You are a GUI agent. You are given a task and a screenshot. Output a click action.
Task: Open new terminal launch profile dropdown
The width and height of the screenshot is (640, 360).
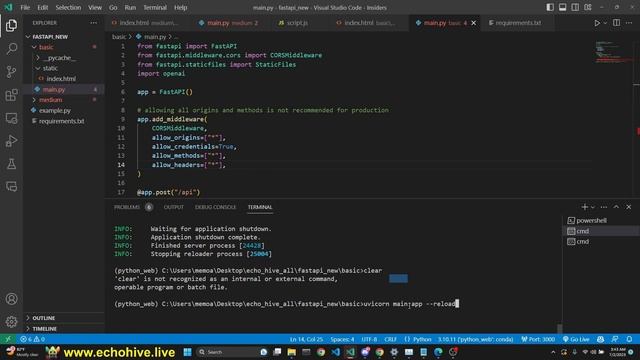(593, 207)
